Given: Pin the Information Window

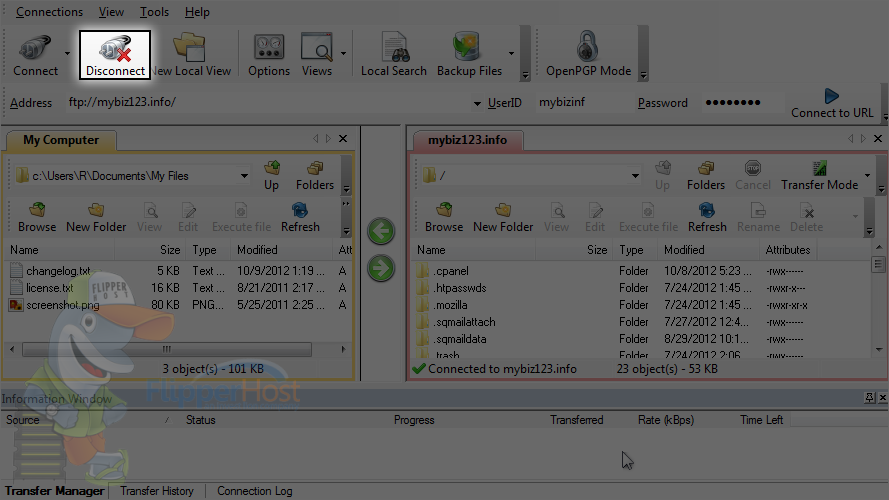Looking at the screenshot, I should pyautogui.click(x=870, y=398).
